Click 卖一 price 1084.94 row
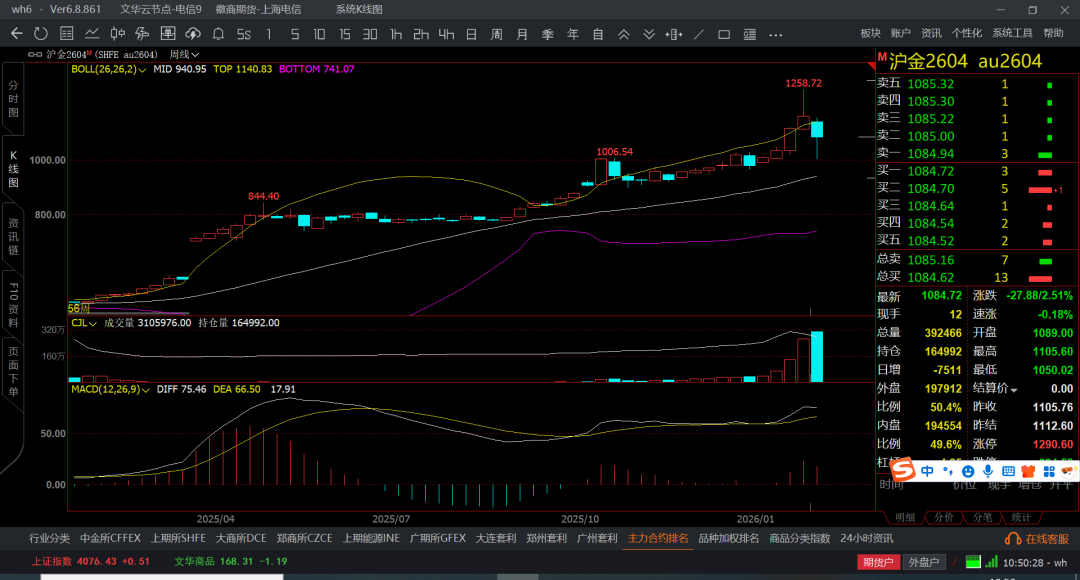 click(x=975, y=154)
